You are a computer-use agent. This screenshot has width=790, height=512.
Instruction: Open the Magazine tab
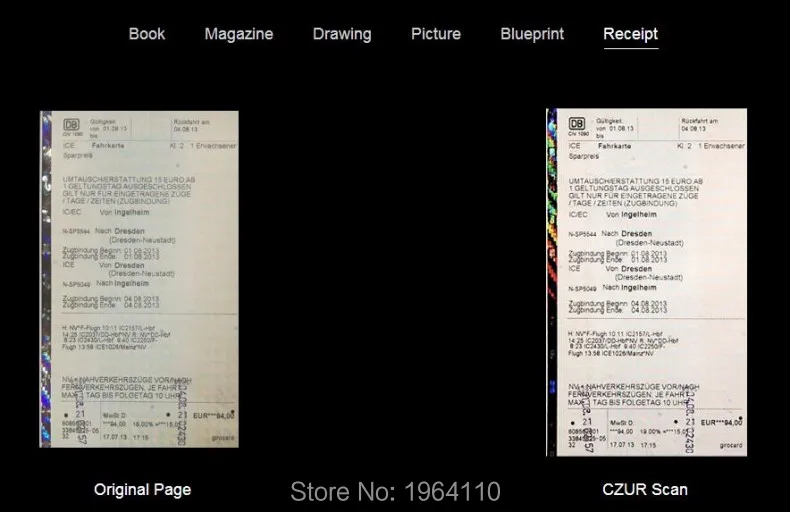pyautogui.click(x=239, y=34)
